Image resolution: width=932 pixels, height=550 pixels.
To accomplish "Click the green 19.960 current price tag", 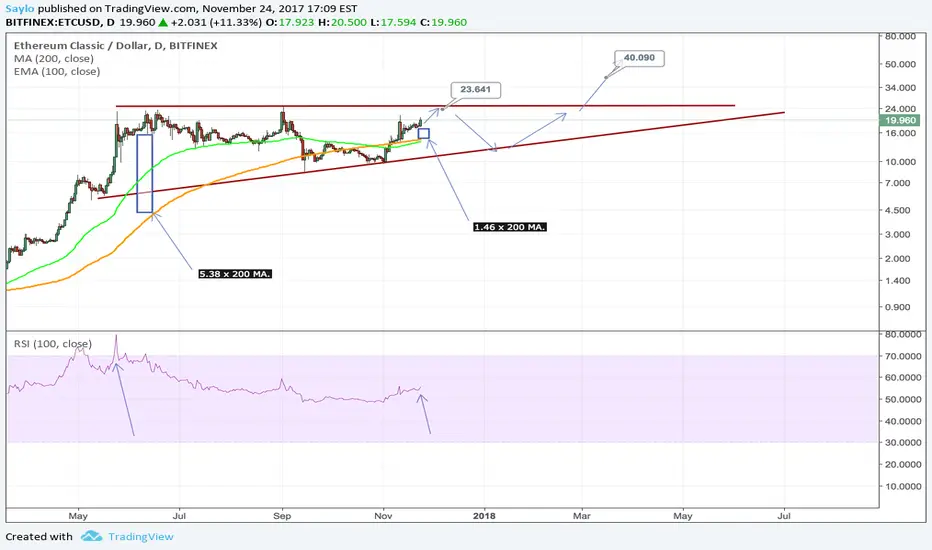I will [x=900, y=120].
